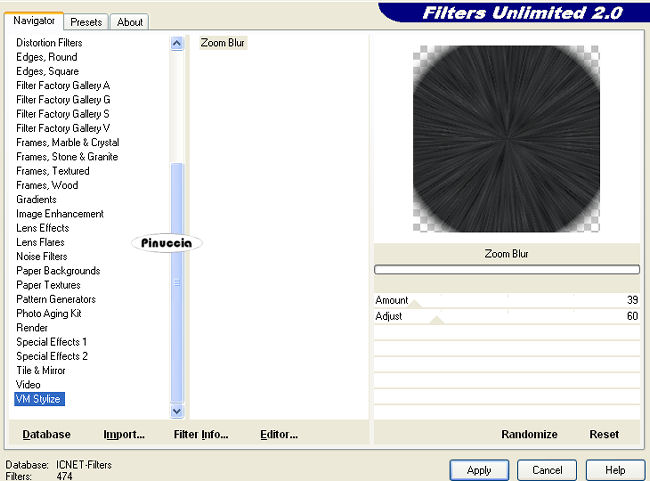Adjust the Amount slider handle
650x481 pixels.
416,304
